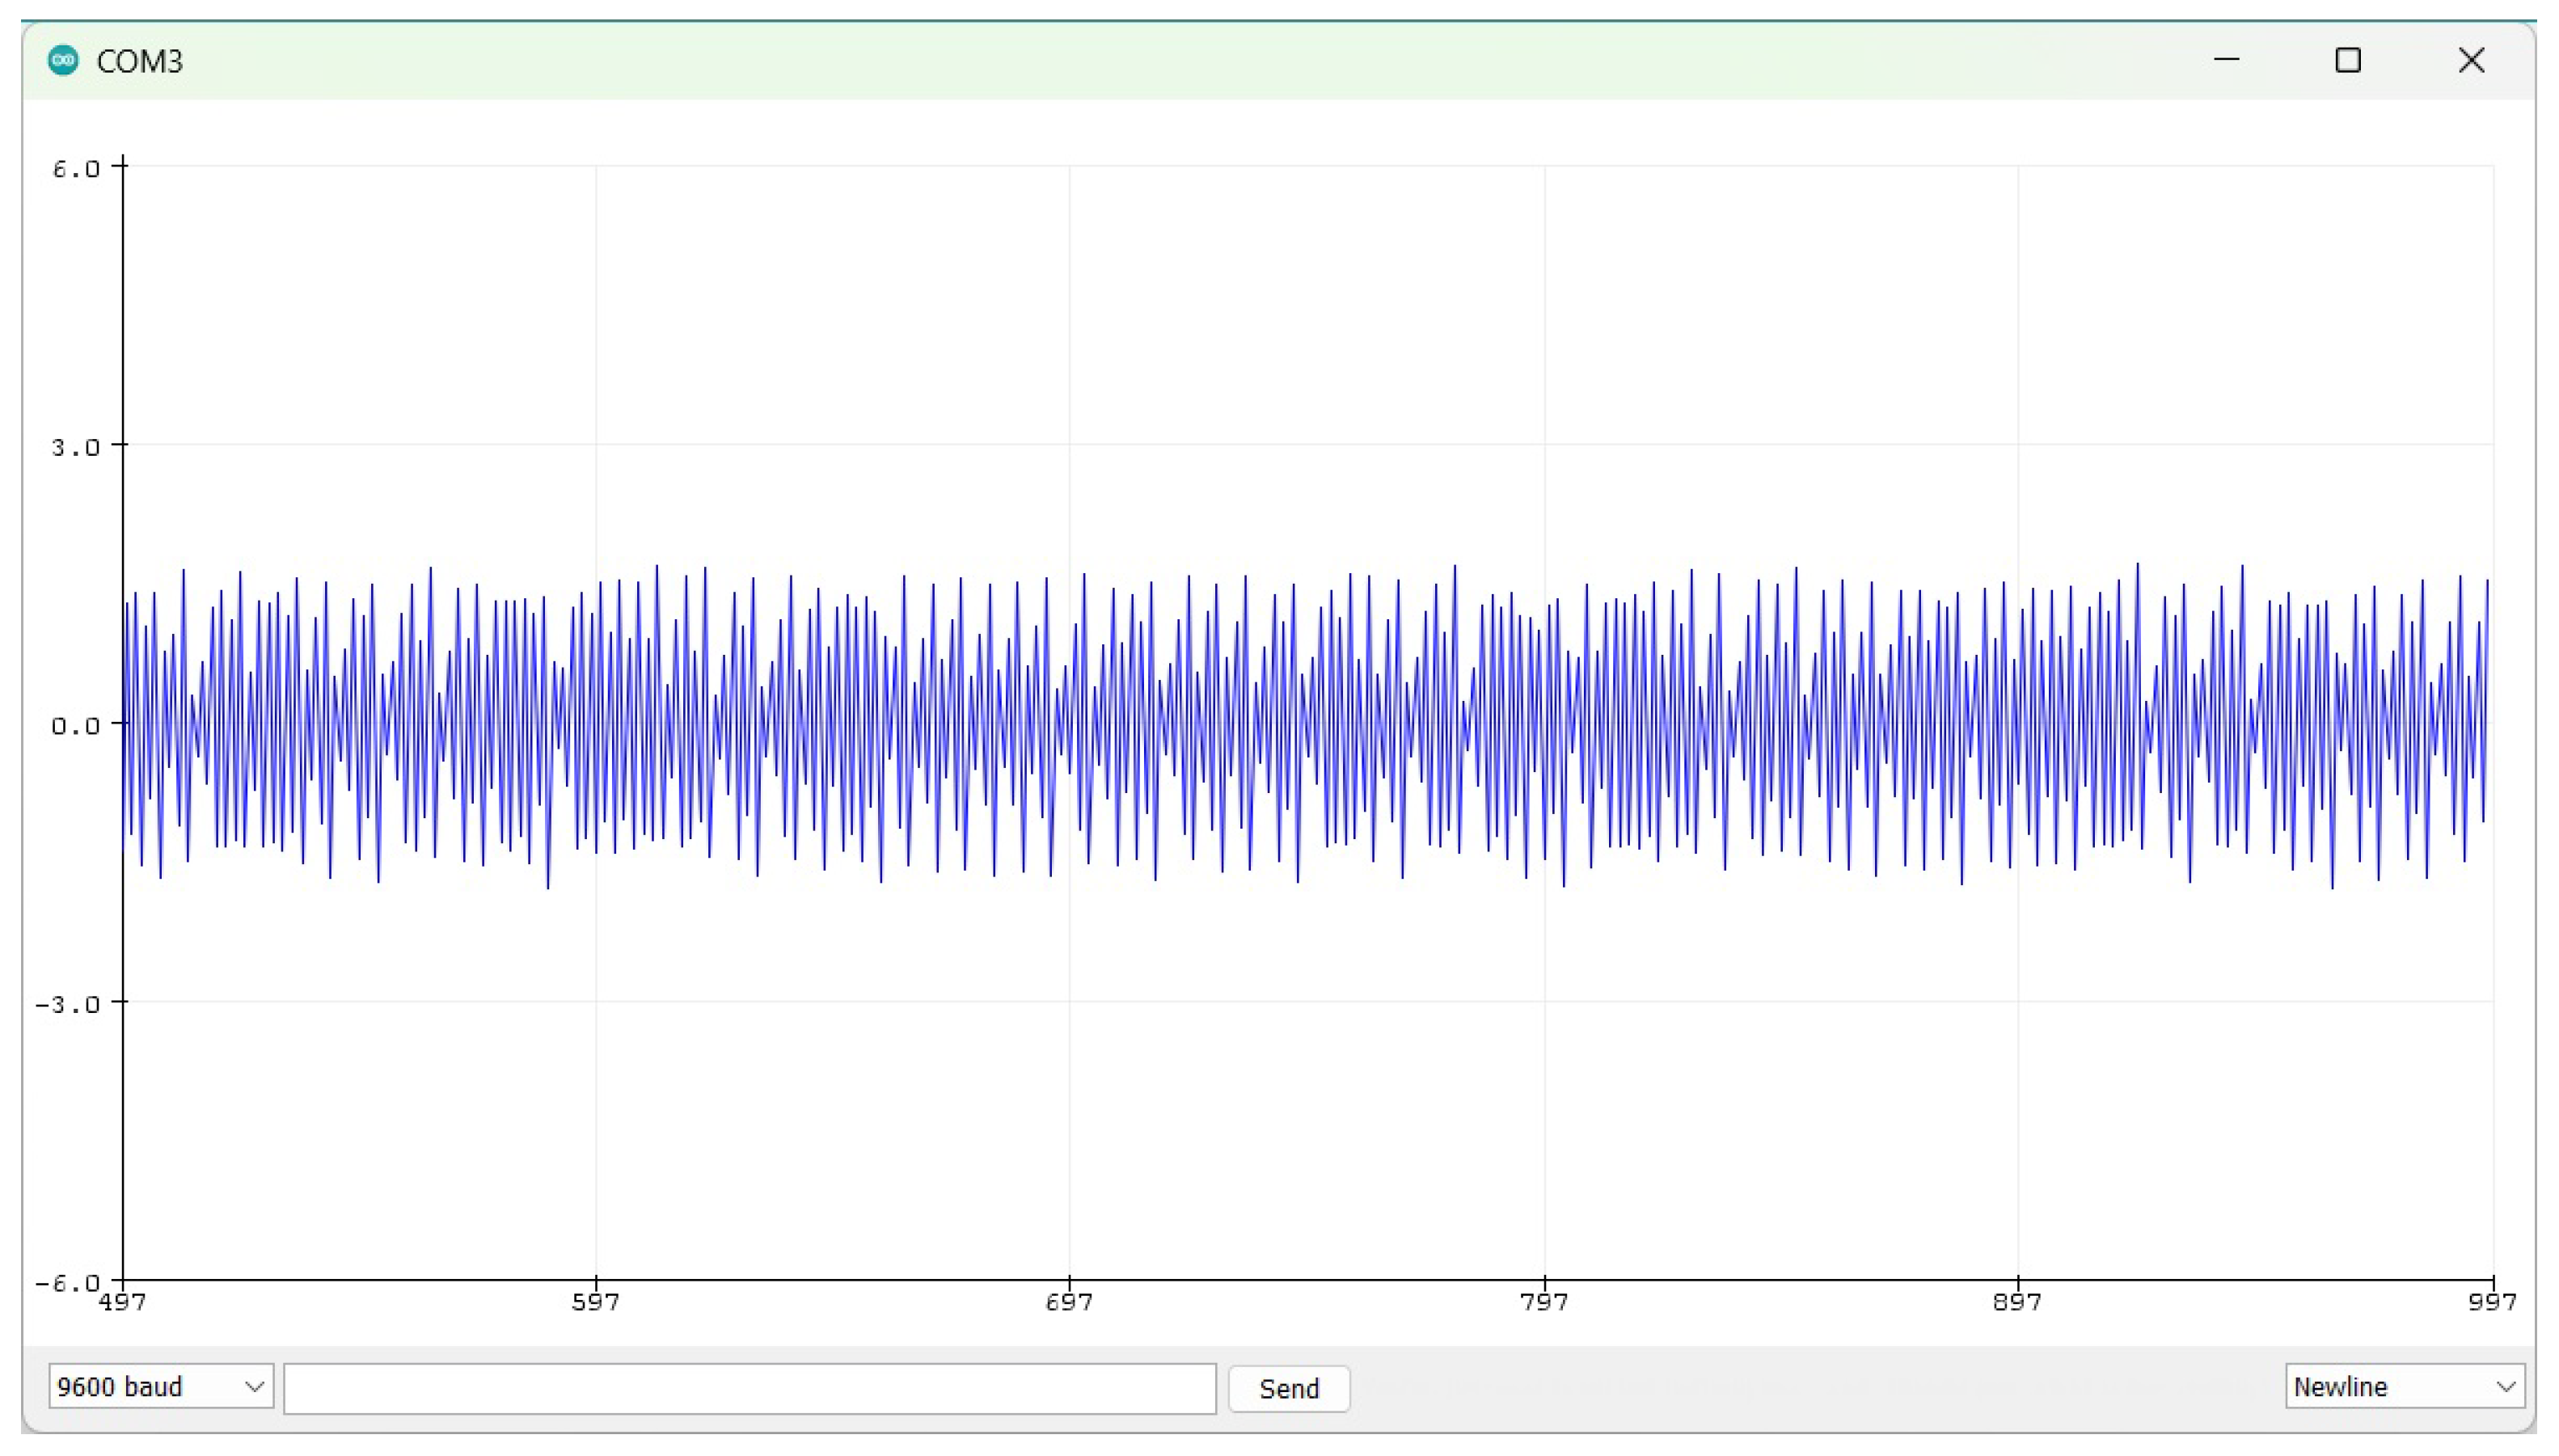Open the Newline line-ending dropdown
The height and width of the screenshot is (1456, 2559).
click(2403, 1387)
